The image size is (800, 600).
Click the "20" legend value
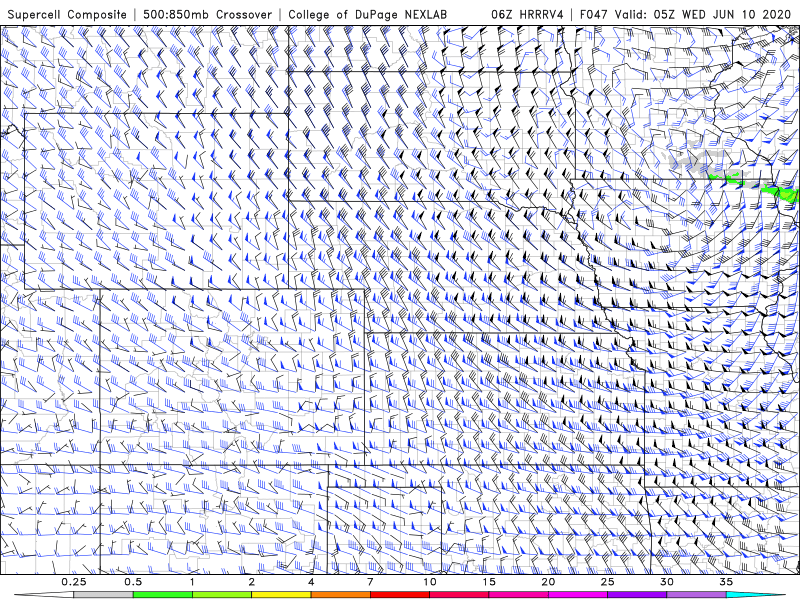(x=548, y=582)
